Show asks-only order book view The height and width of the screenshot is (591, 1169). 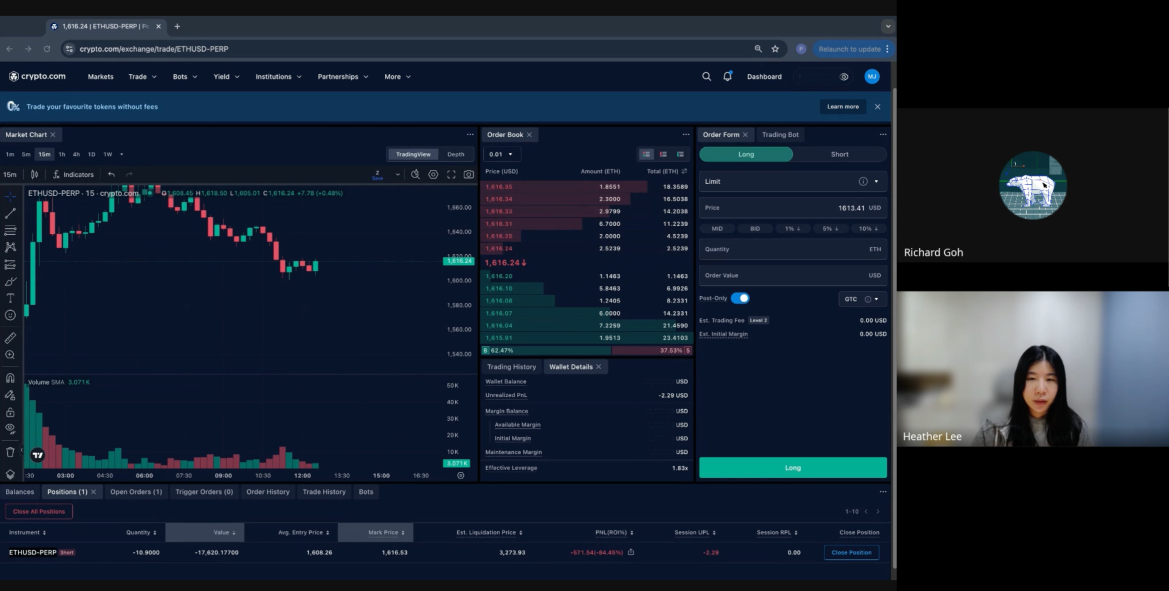coord(663,154)
